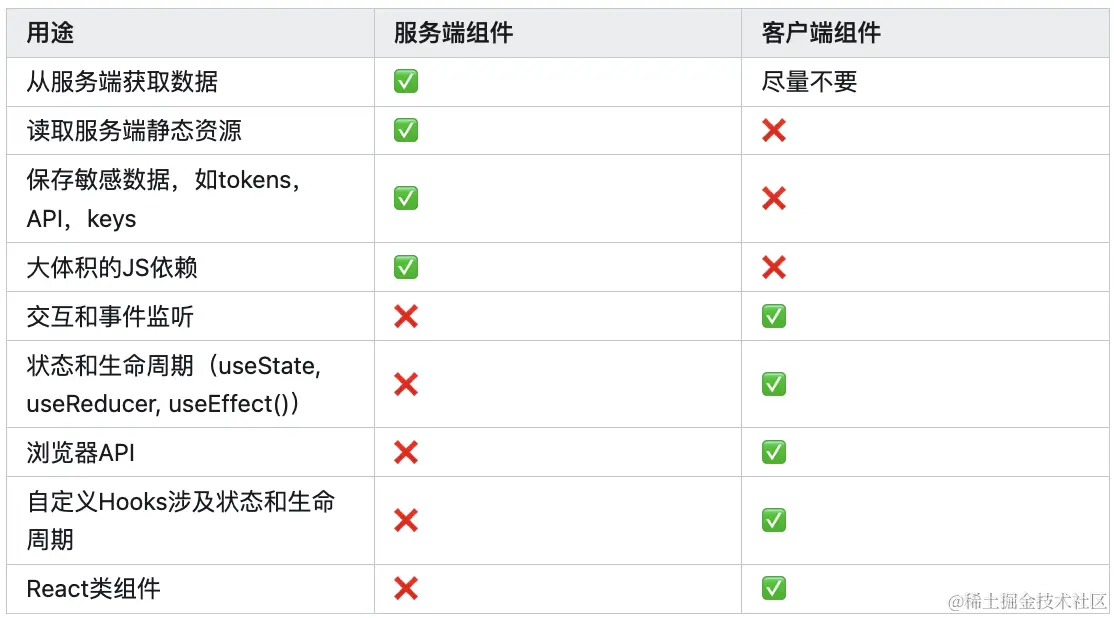Click the client-side check for 交互和事件监听
This screenshot has width=1114, height=618.
pyautogui.click(x=773, y=317)
